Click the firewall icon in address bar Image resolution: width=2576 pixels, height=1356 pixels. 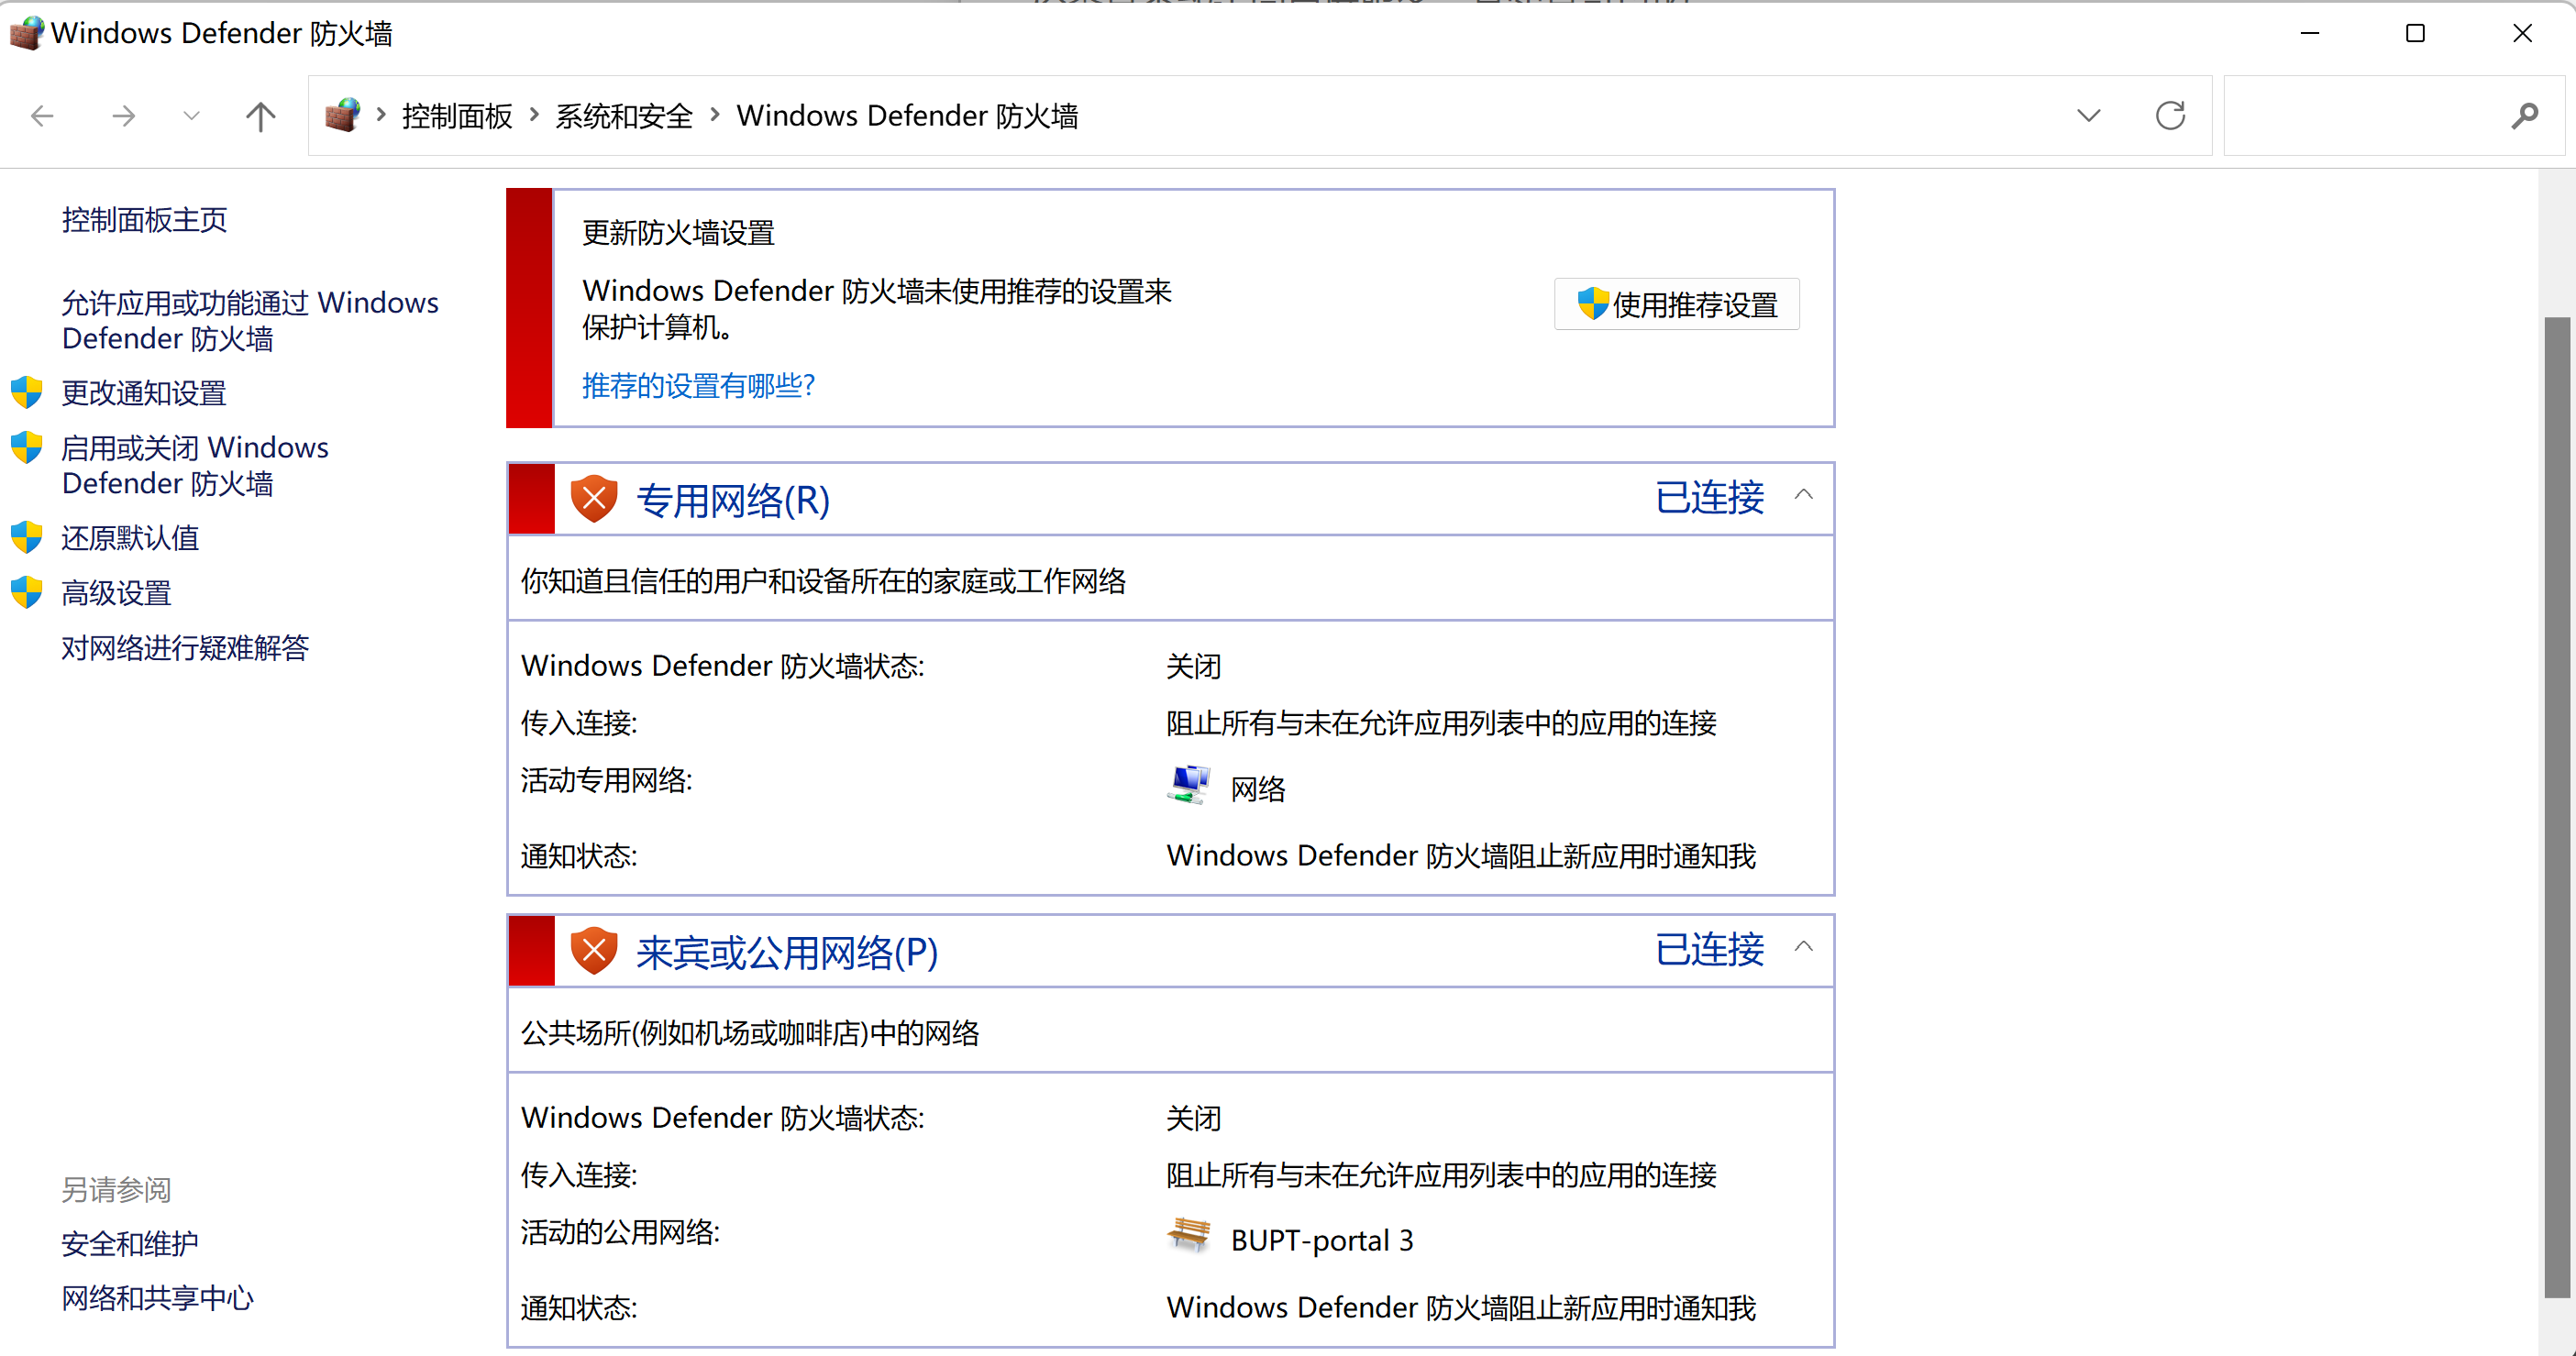click(342, 116)
